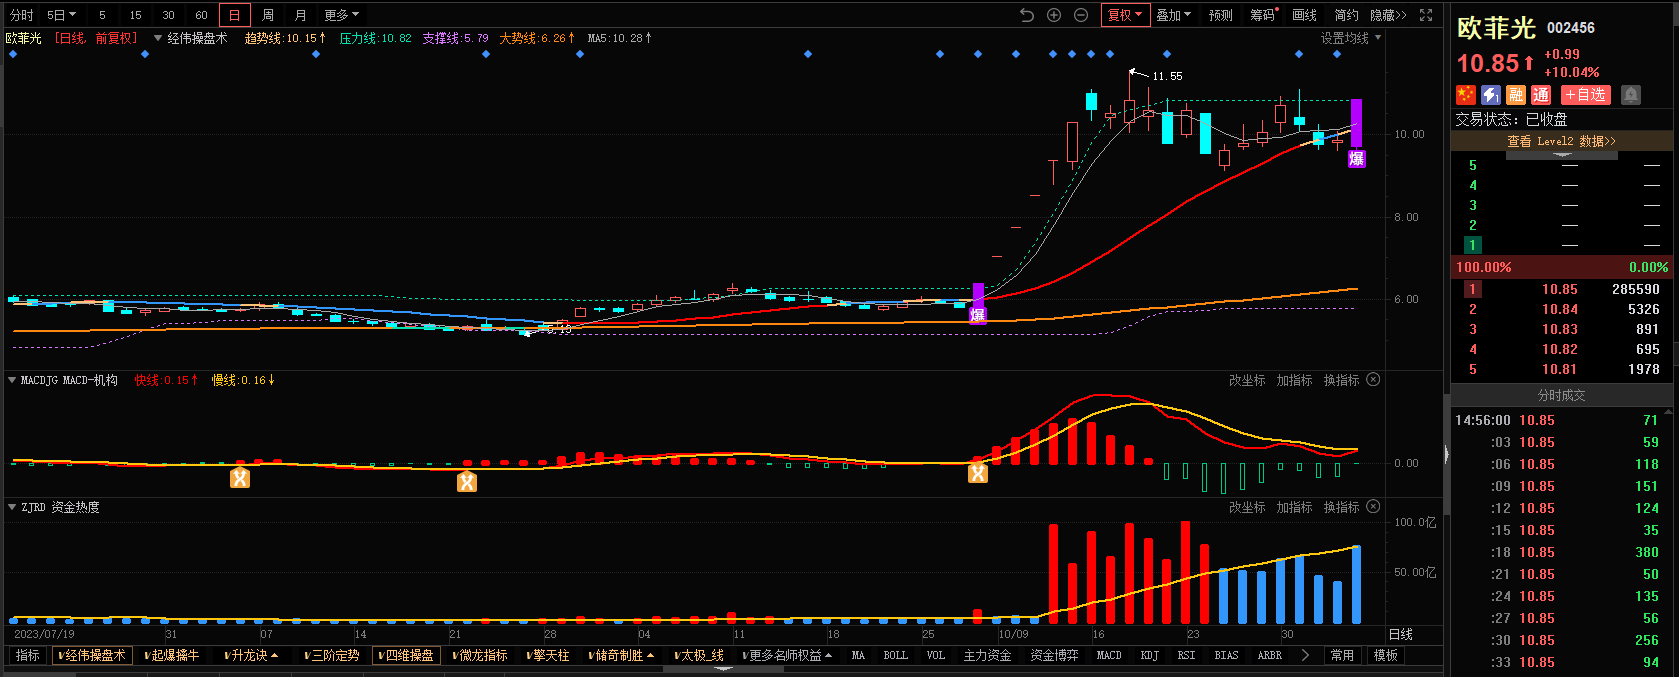1679x677 pixels.
Task: Zoom in the chart with plus icon
Action: click(x=1054, y=15)
